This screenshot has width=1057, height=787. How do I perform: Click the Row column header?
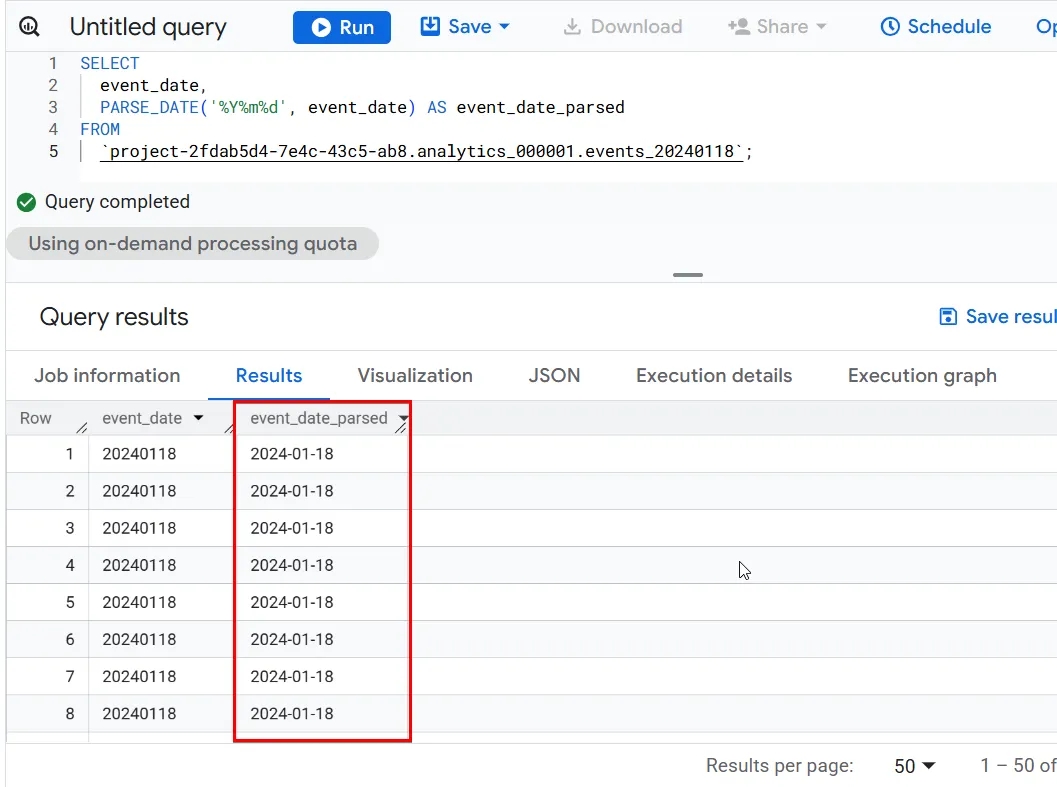(x=36, y=418)
